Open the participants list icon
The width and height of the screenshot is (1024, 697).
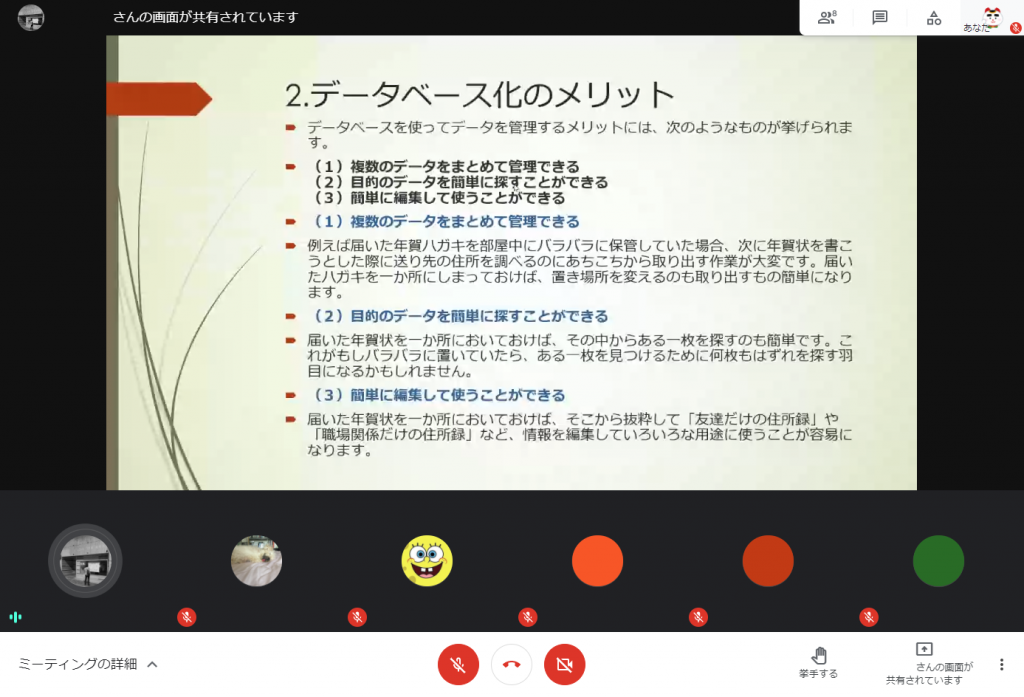(827, 17)
